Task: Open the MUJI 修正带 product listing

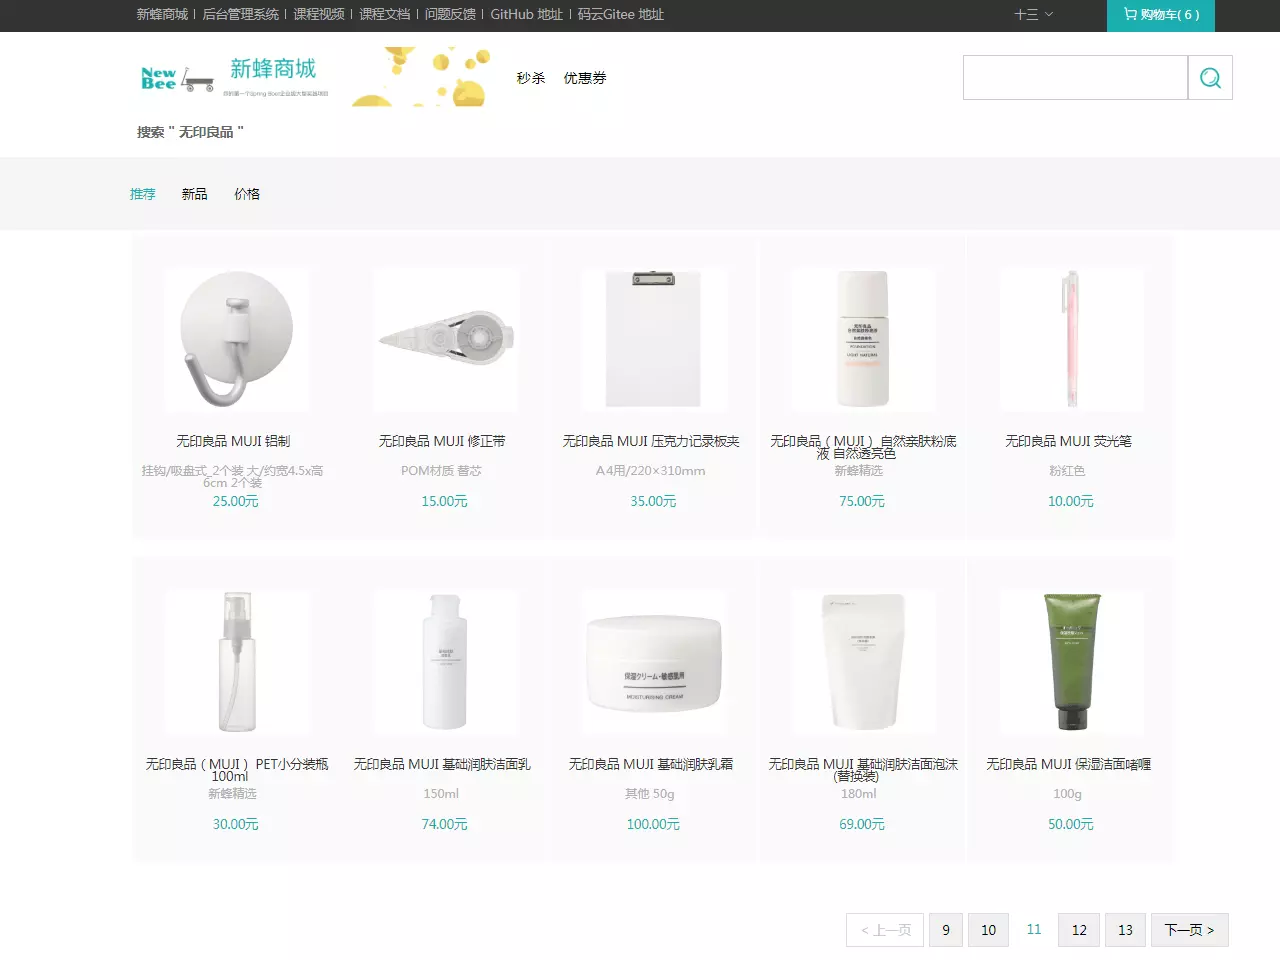Action: click(x=444, y=339)
